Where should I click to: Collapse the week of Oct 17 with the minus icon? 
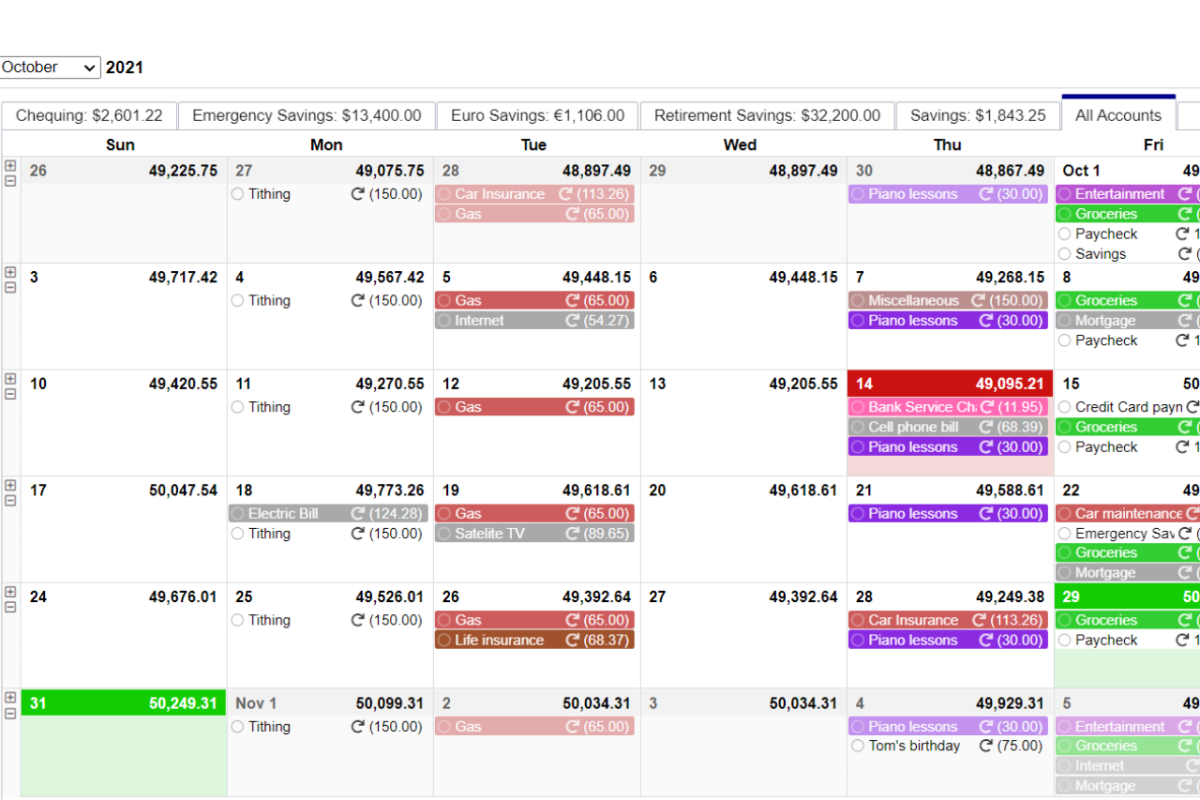(x=9, y=500)
